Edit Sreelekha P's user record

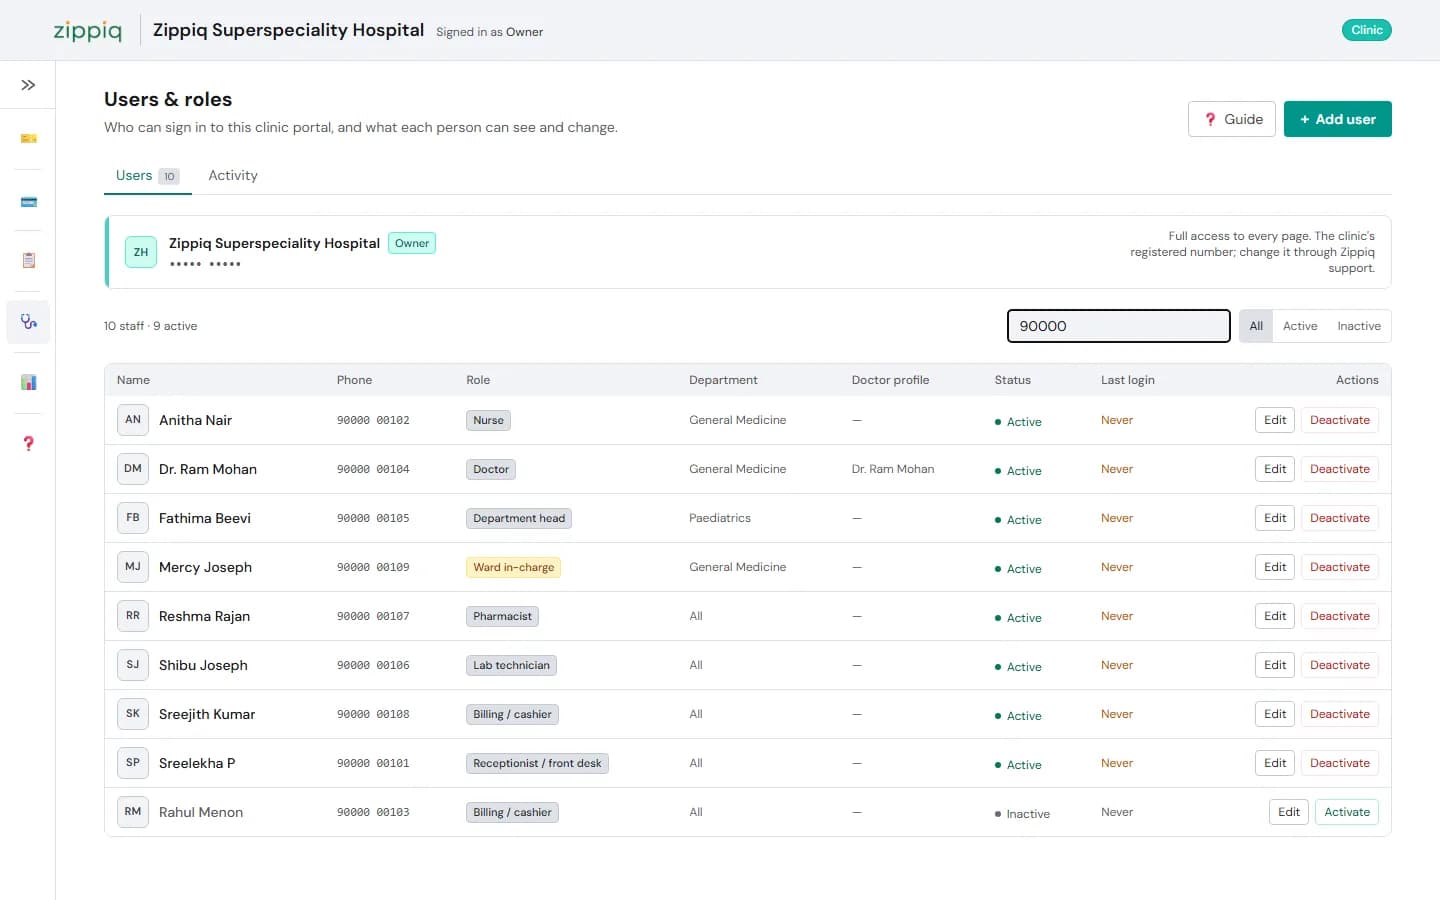click(x=1275, y=763)
